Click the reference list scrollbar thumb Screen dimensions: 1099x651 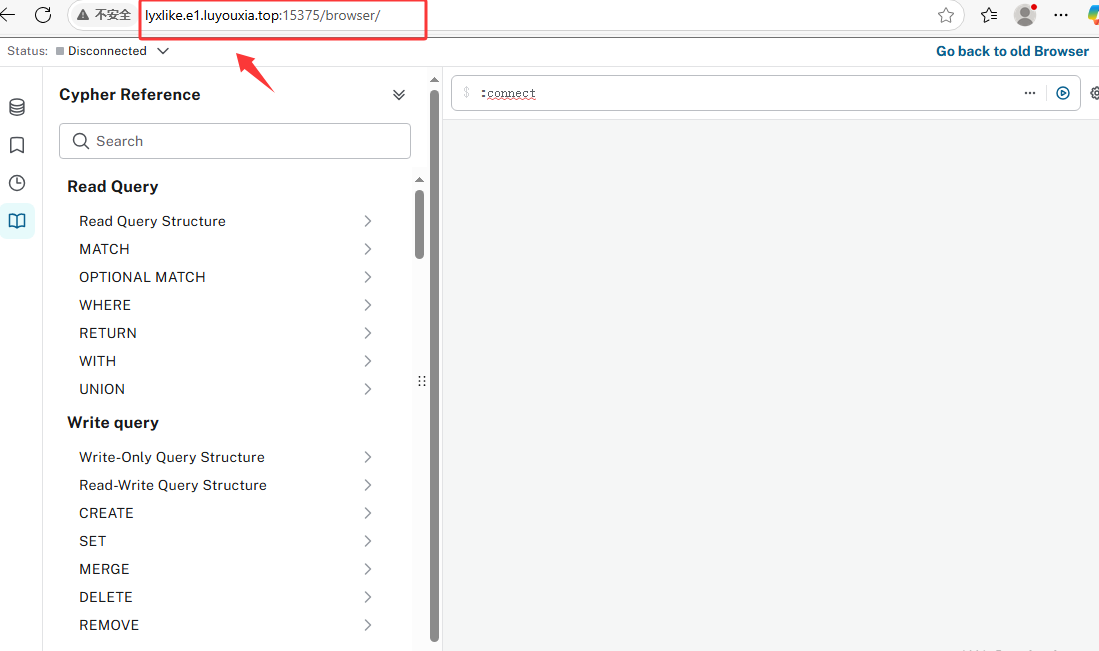tap(419, 224)
